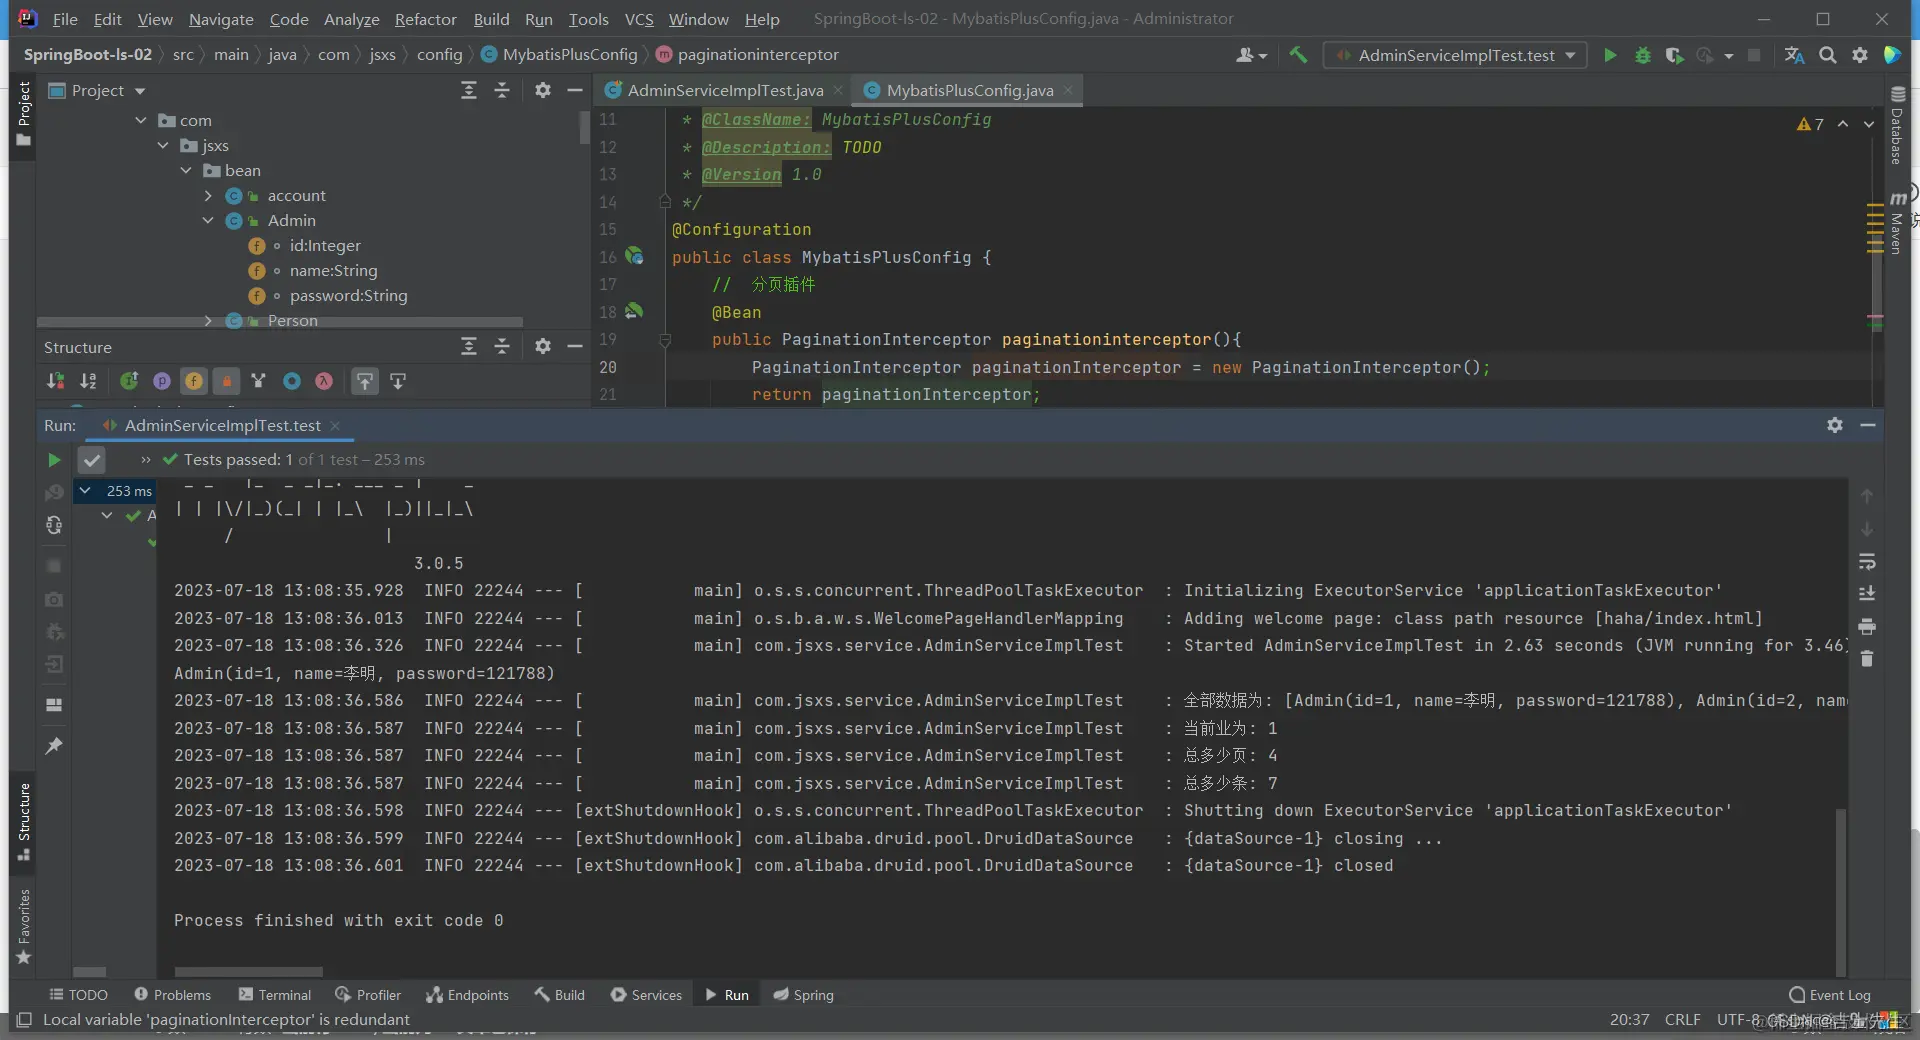The width and height of the screenshot is (1920, 1040).
Task: Click the 7 warnings indicator
Action: tap(1811, 124)
